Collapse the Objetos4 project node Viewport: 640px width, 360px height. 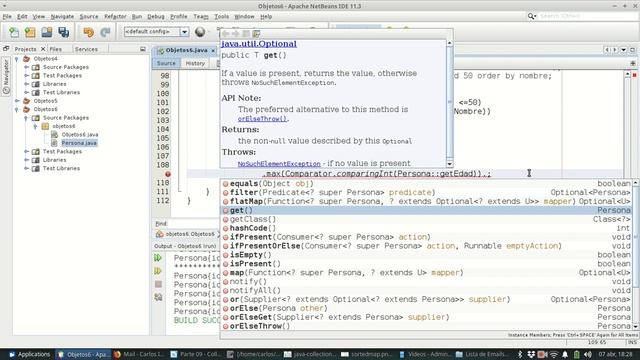tap(17, 59)
